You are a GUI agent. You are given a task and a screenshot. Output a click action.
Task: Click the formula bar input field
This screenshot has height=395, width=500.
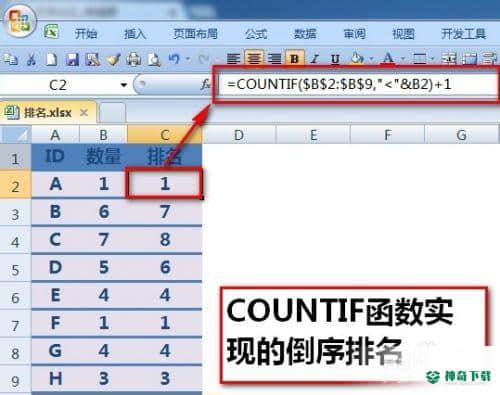tap(357, 84)
